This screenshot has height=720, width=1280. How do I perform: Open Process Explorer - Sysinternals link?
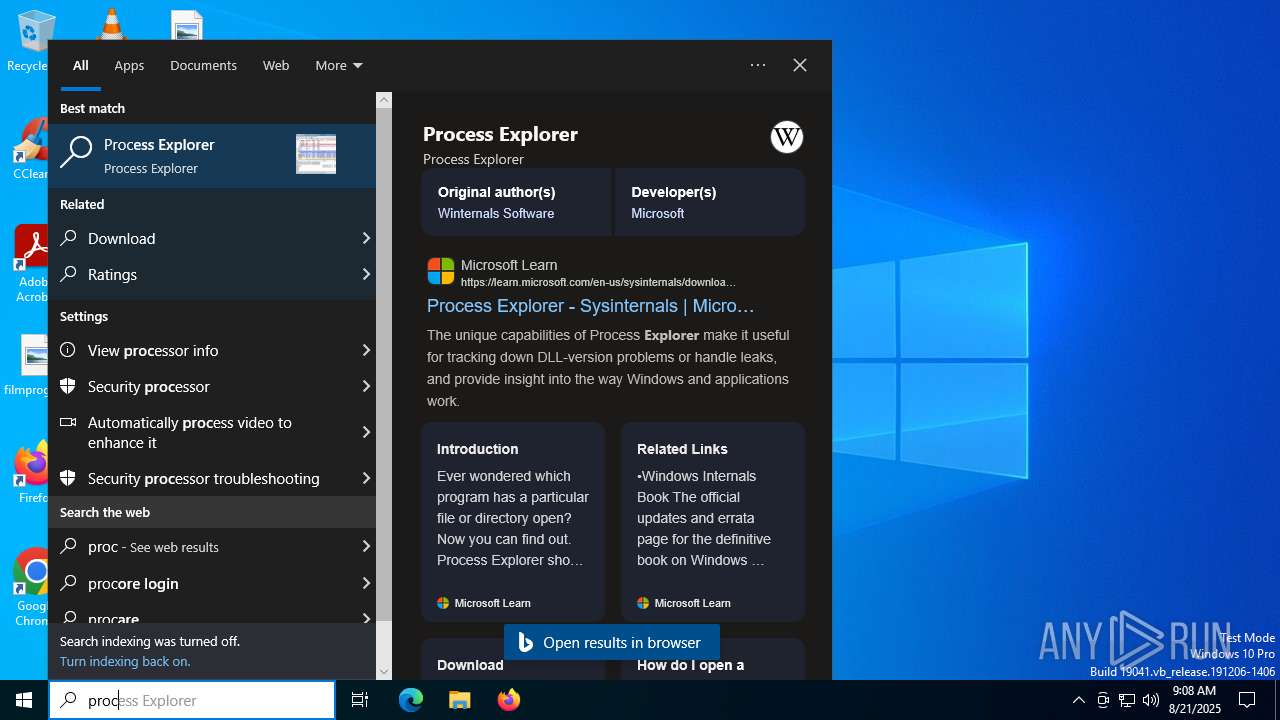(x=590, y=305)
